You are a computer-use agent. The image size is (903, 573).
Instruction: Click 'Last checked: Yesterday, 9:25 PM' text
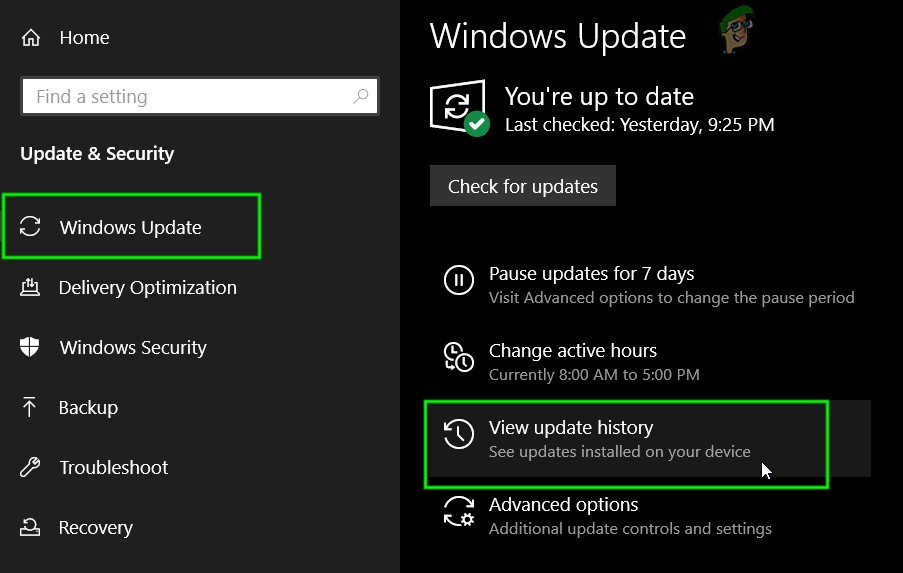(640, 124)
